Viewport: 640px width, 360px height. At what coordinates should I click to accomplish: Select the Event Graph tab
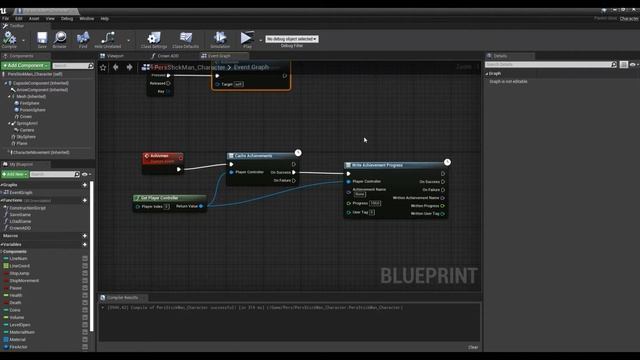coord(219,56)
